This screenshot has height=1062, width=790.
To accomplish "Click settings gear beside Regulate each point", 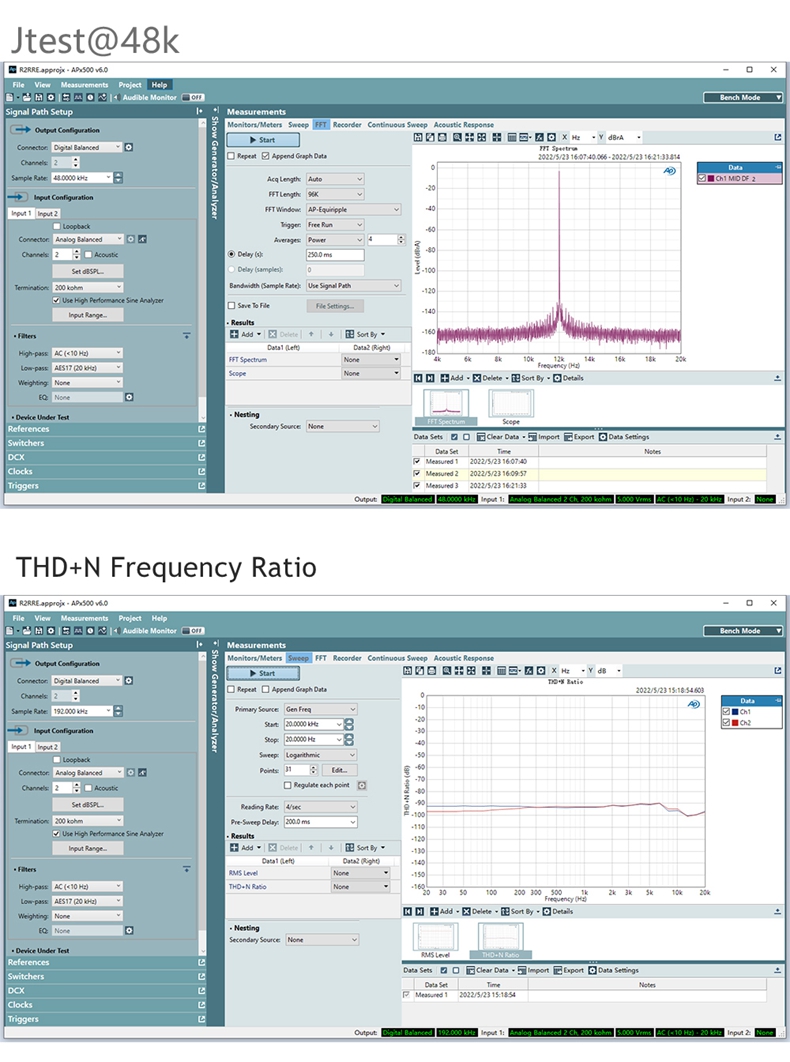I will [361, 785].
